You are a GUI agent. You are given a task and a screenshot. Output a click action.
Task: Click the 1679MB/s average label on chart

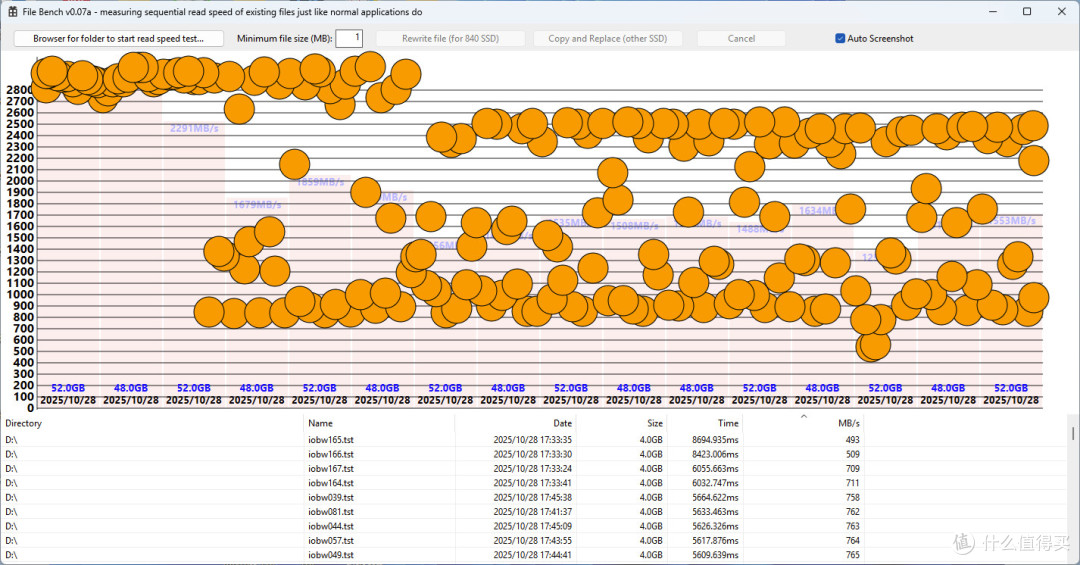(x=257, y=205)
